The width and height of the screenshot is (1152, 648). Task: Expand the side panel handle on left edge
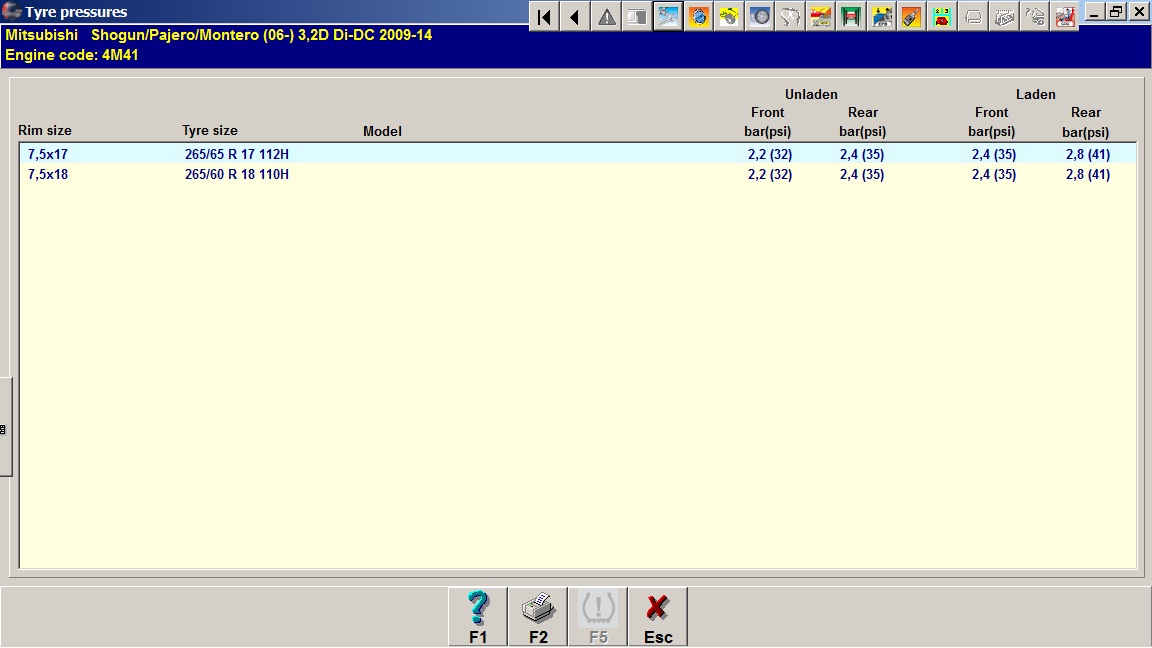coord(5,428)
